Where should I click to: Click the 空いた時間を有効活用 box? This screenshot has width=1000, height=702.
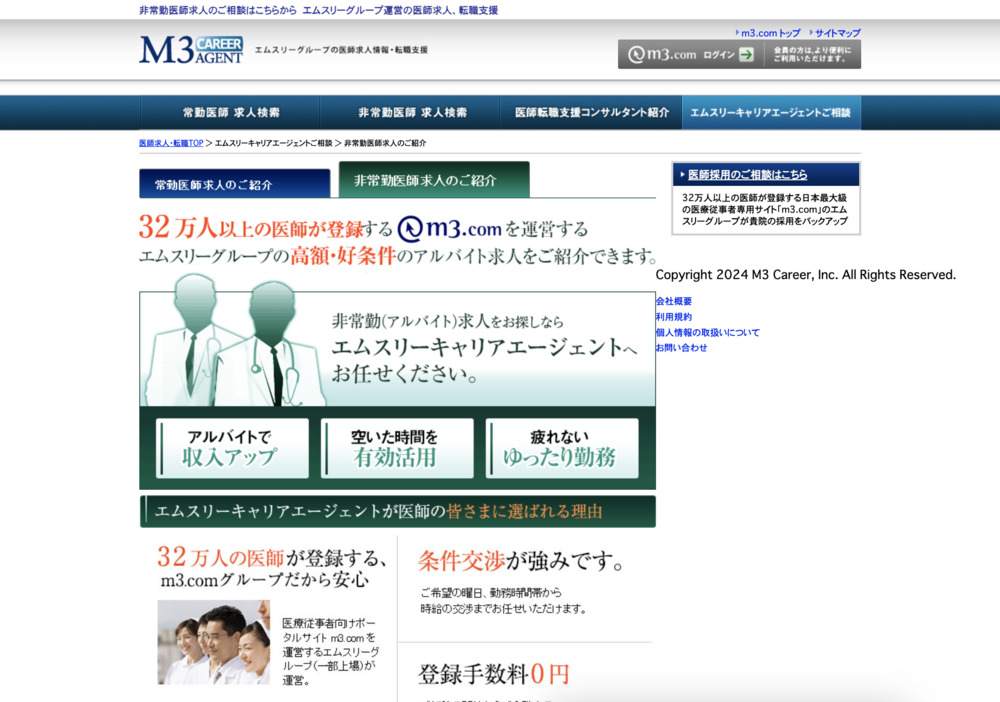[x=397, y=448]
